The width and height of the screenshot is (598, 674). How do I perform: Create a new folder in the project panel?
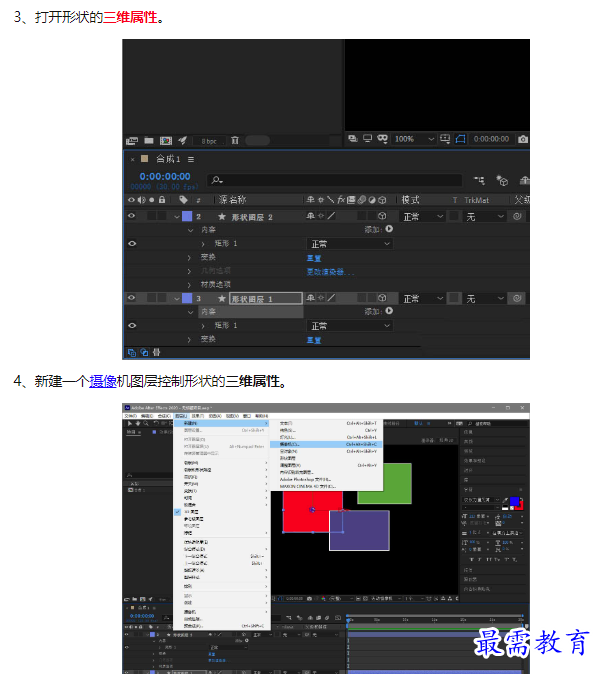pyautogui.click(x=149, y=140)
